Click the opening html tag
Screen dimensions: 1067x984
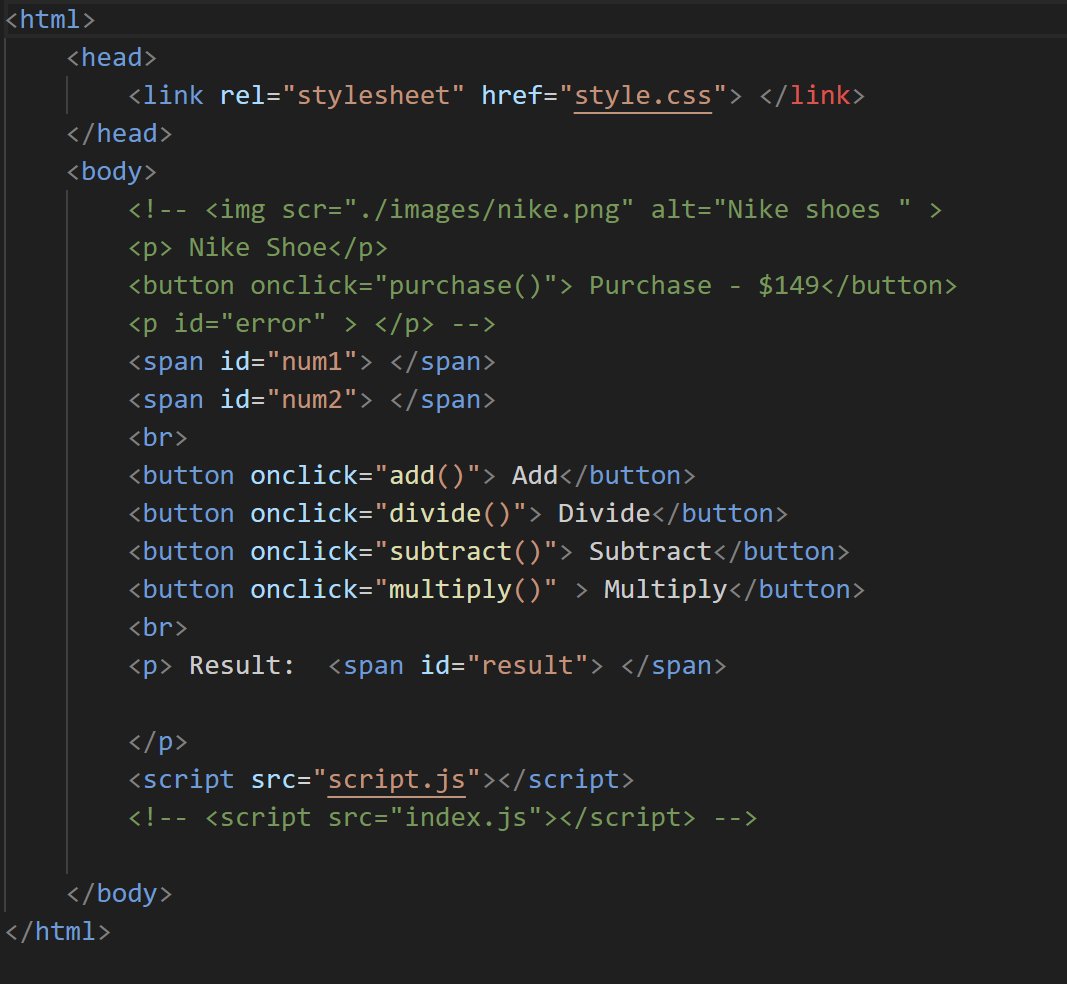(50, 20)
